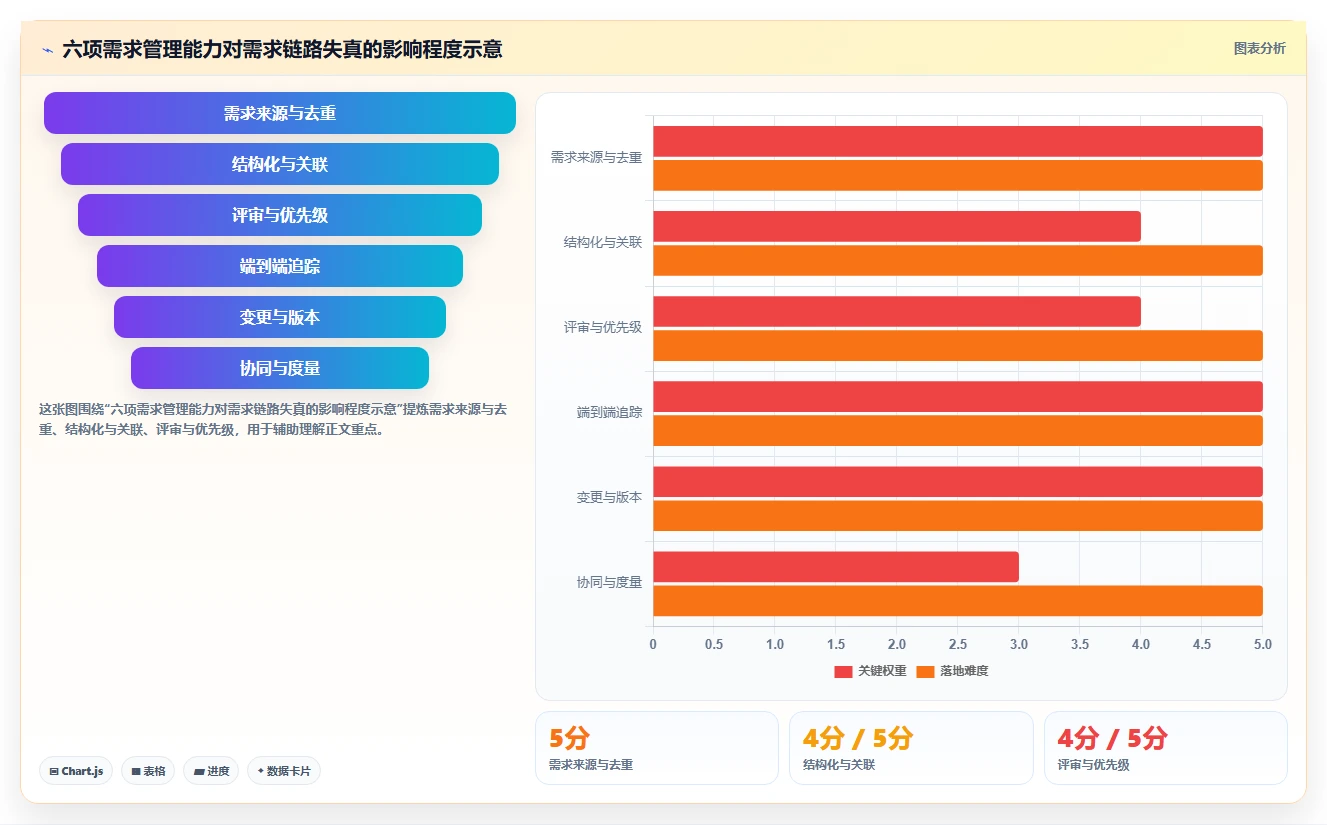The width and height of the screenshot is (1327, 825).
Task: Click the x-axis tick value 0
Action: [653, 644]
